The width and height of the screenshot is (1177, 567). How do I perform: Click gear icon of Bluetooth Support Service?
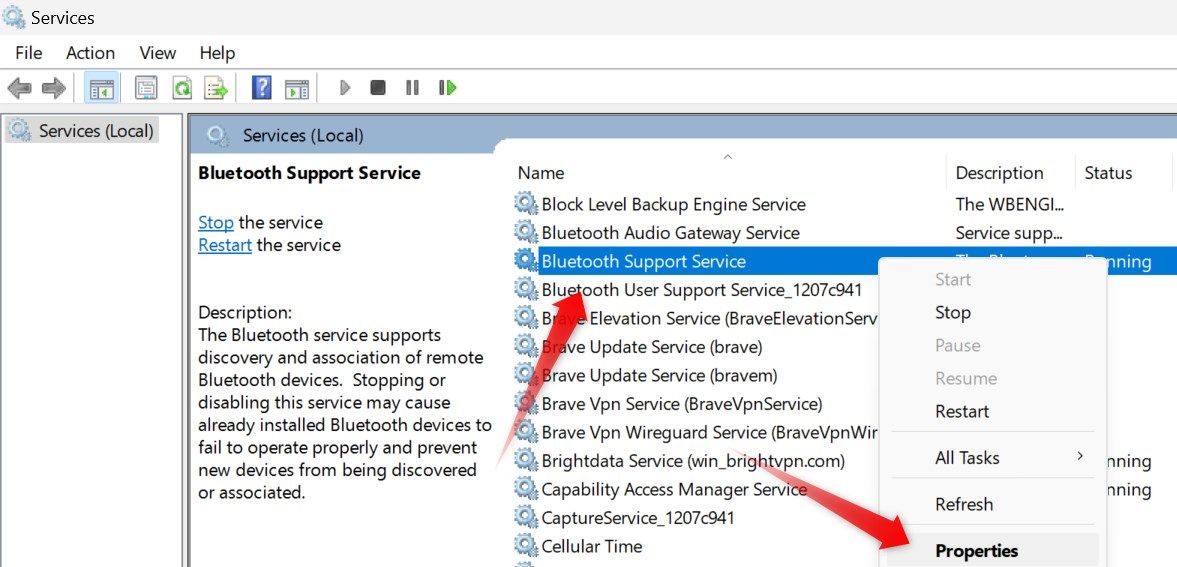click(x=526, y=261)
